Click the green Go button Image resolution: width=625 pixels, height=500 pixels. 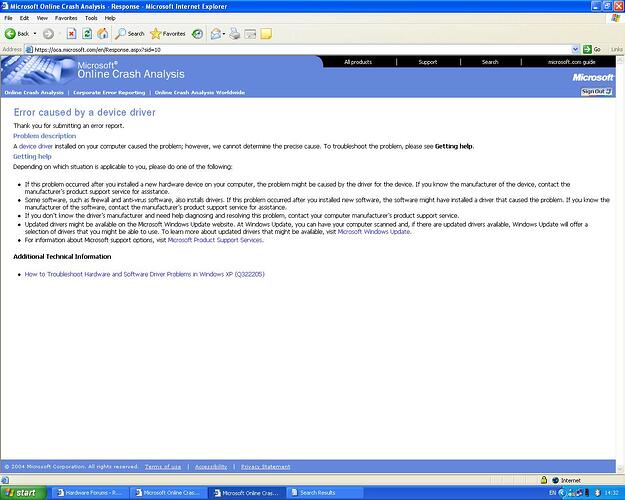click(592, 49)
